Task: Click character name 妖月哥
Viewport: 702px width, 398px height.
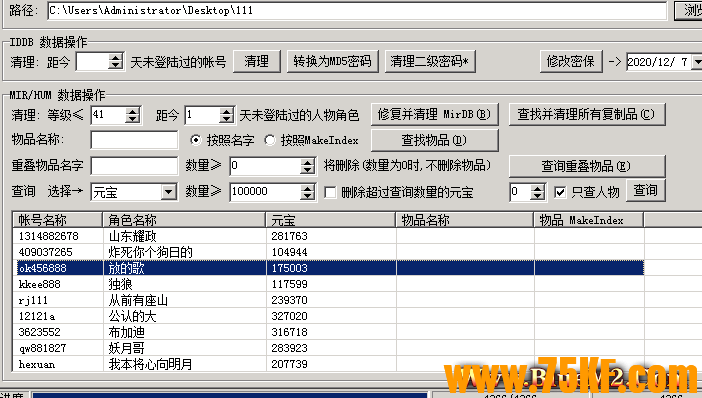Action: click(127, 348)
